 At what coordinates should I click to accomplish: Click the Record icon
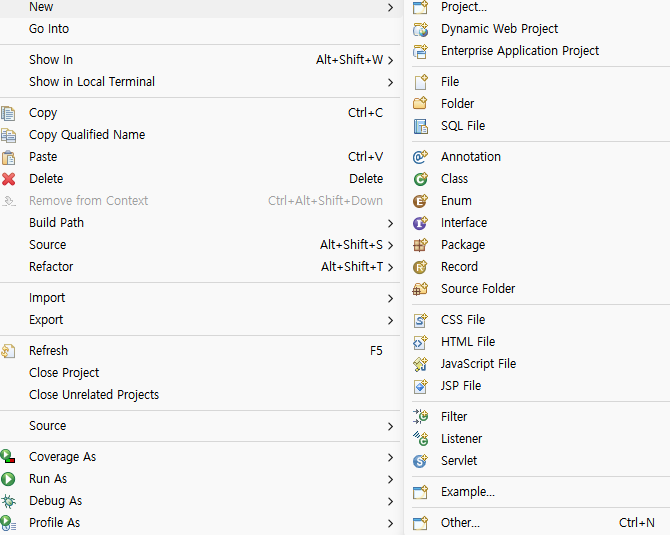coord(420,267)
